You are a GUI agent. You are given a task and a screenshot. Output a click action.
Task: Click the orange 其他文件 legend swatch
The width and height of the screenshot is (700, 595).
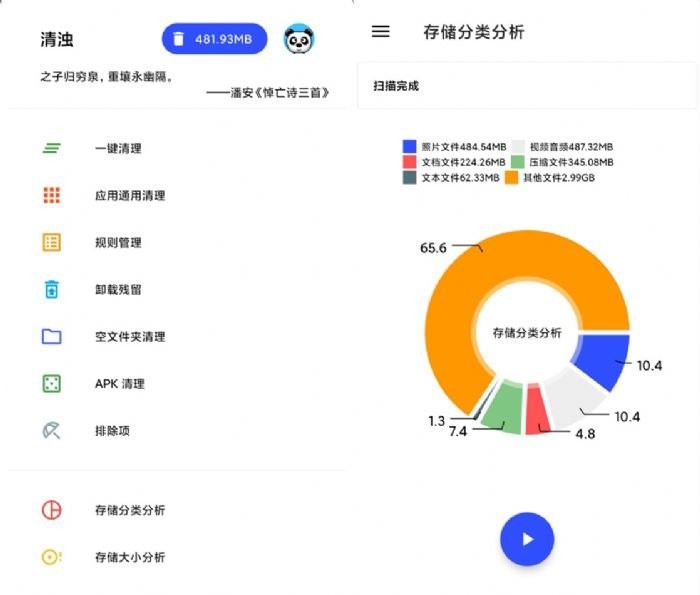pos(510,178)
